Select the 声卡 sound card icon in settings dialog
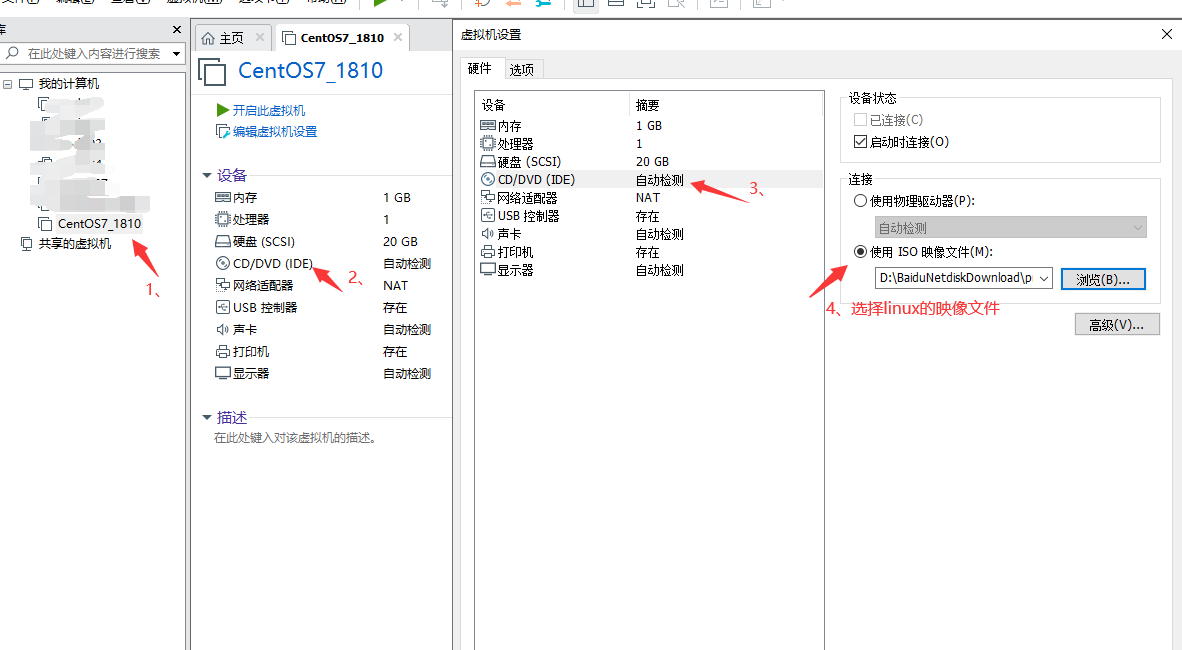Viewport: 1182px width, 650px height. (x=488, y=234)
